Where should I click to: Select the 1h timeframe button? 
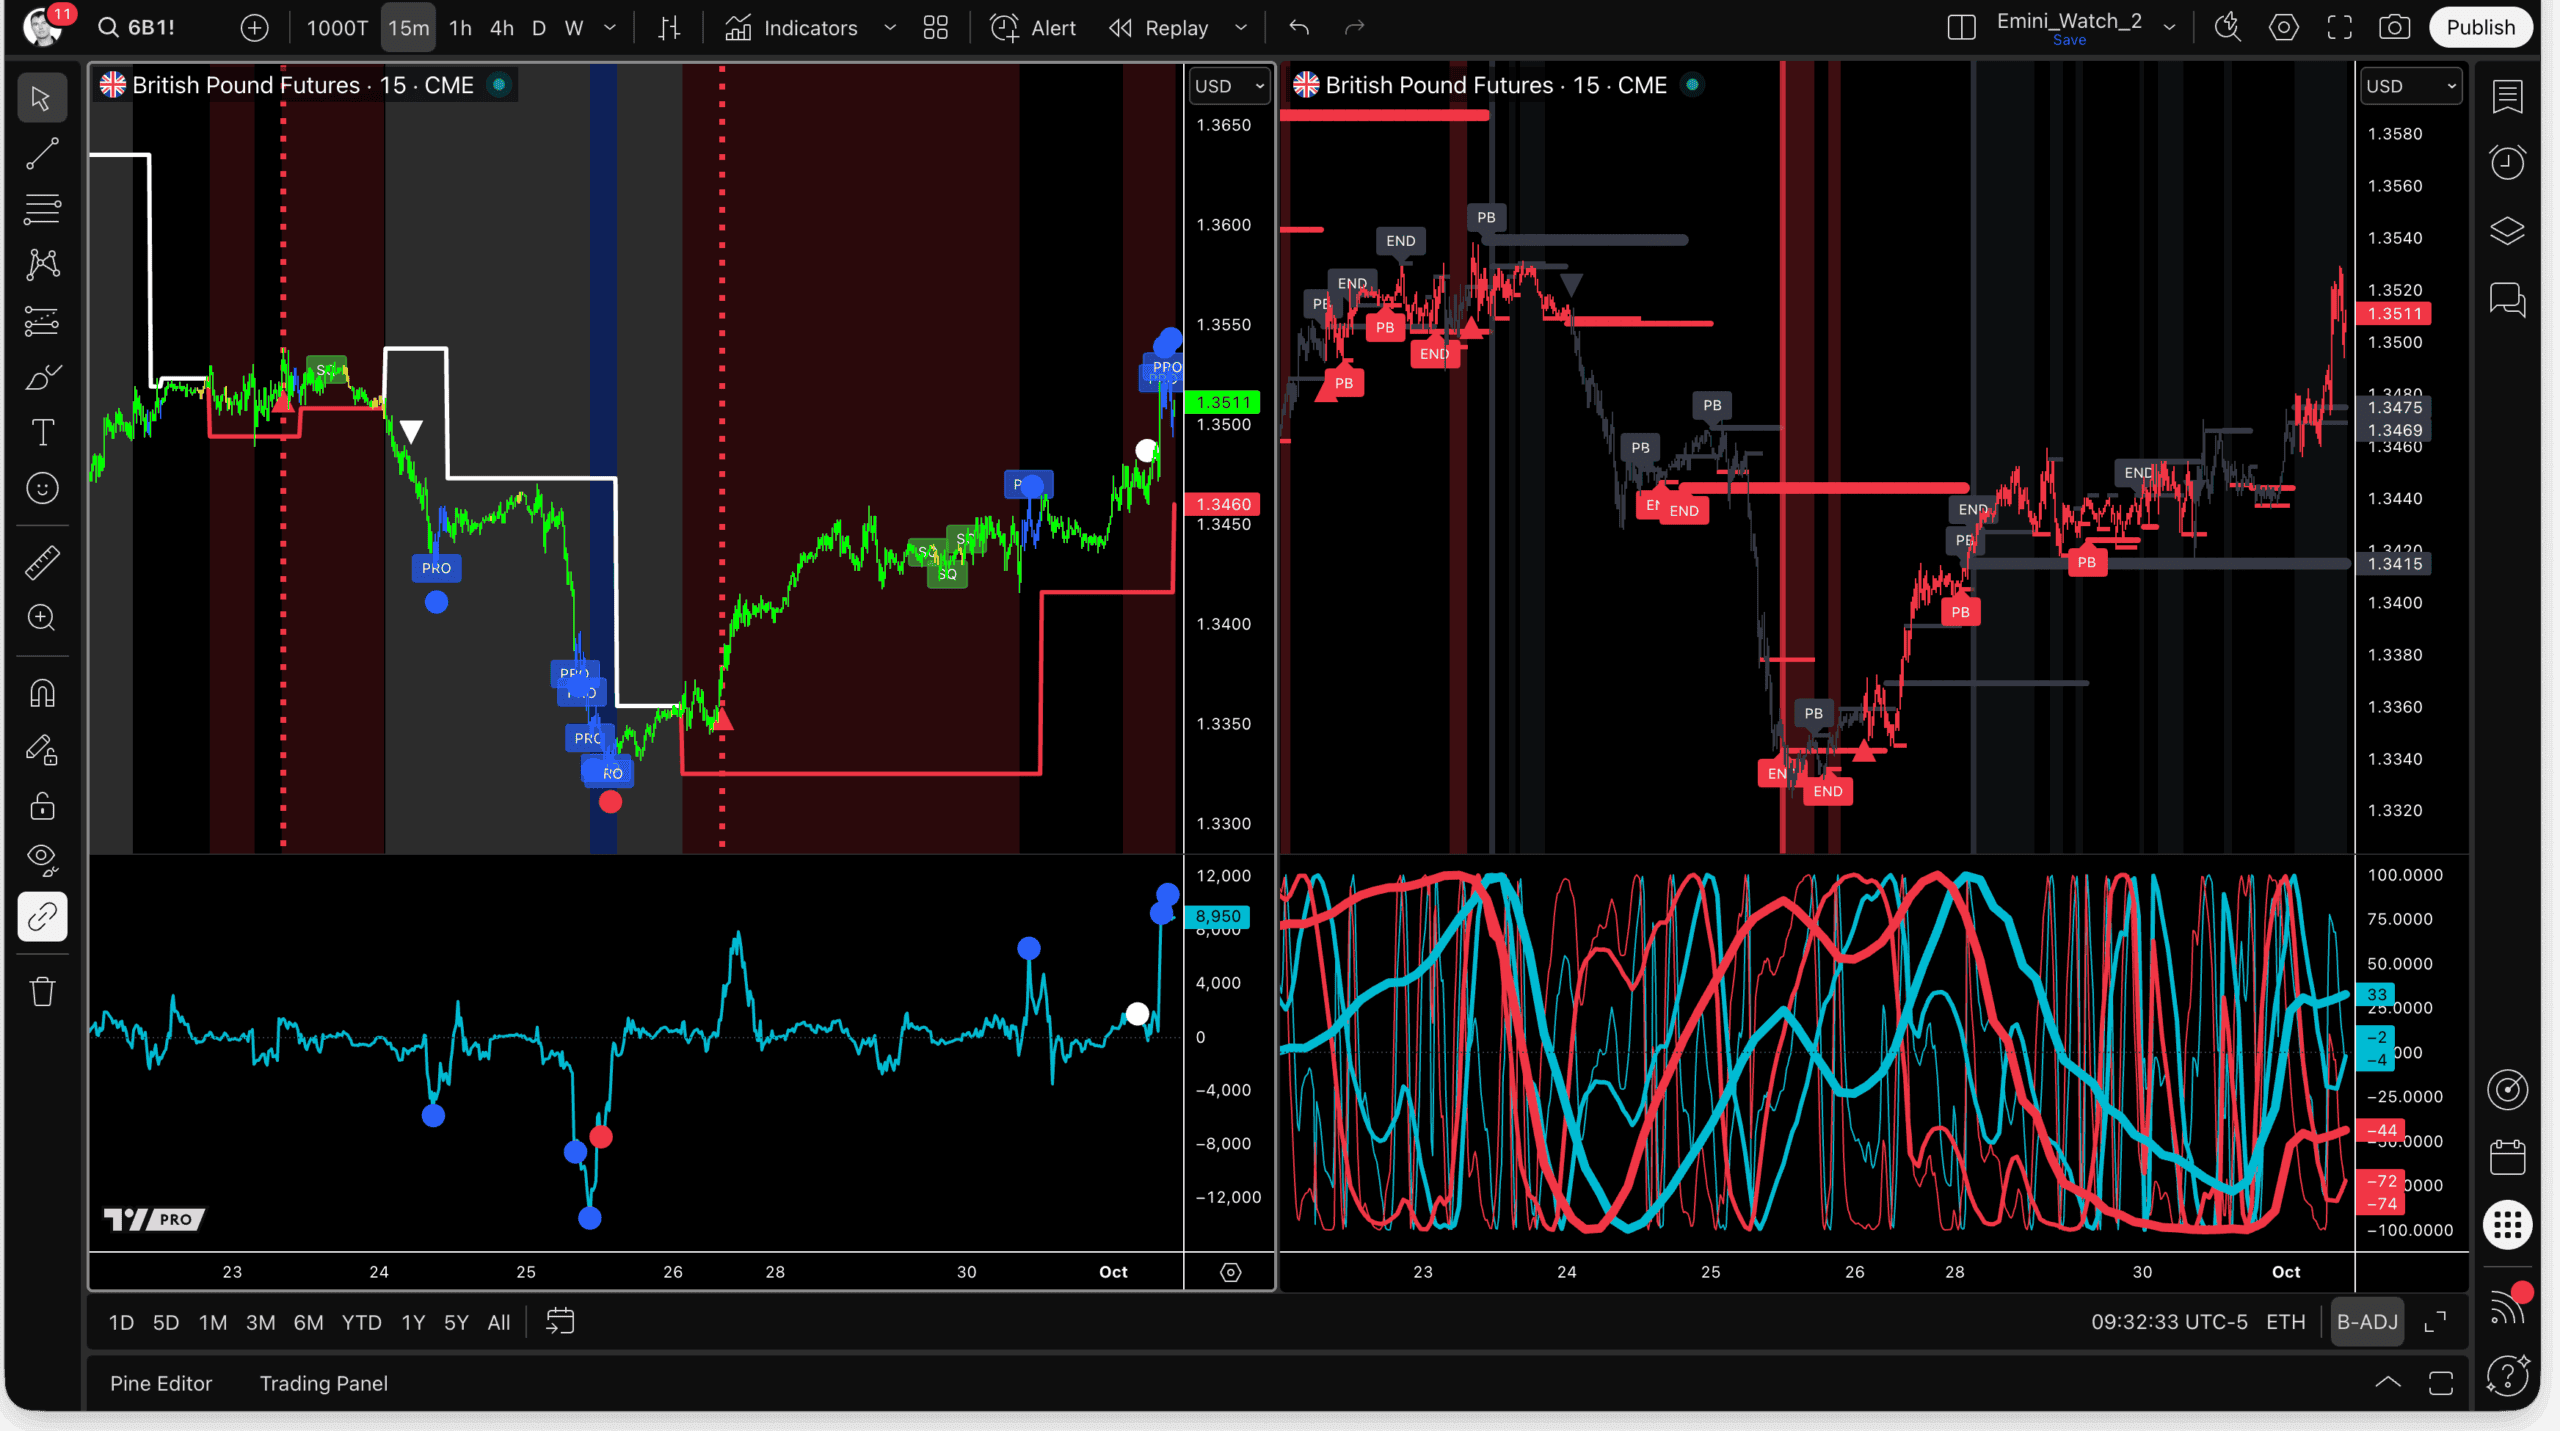point(460,27)
